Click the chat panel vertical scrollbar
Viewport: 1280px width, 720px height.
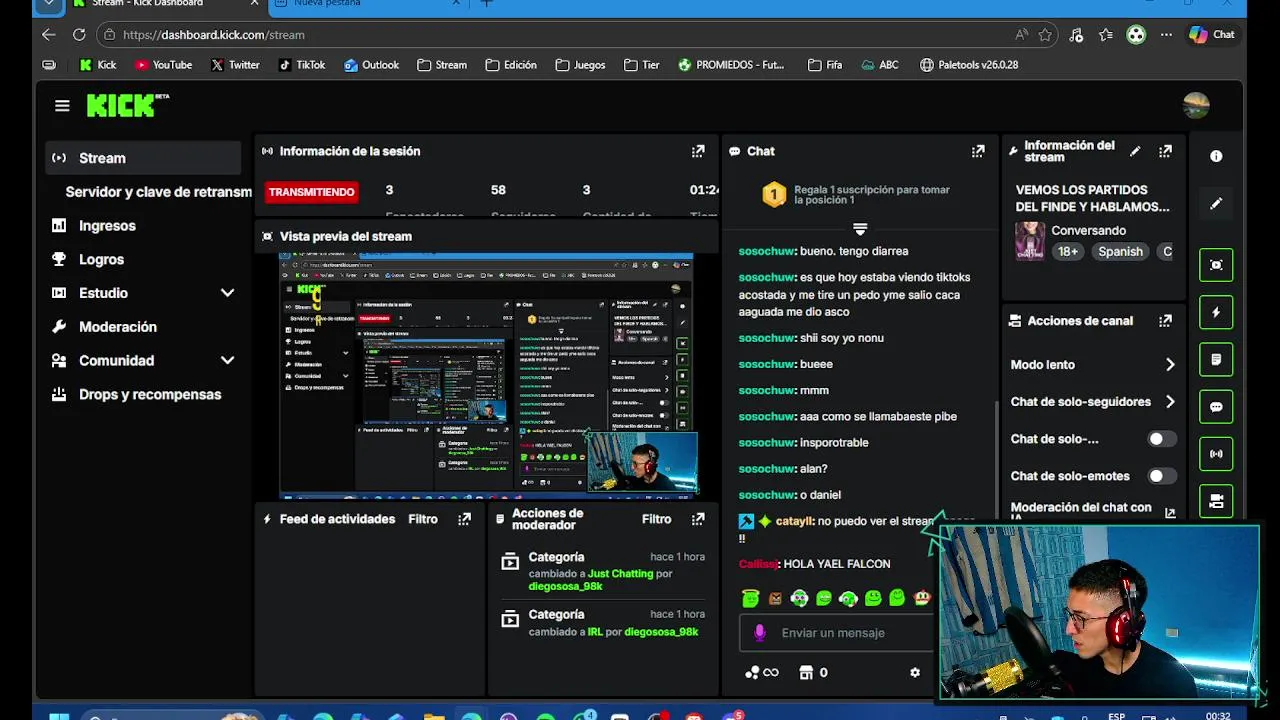click(x=996, y=460)
